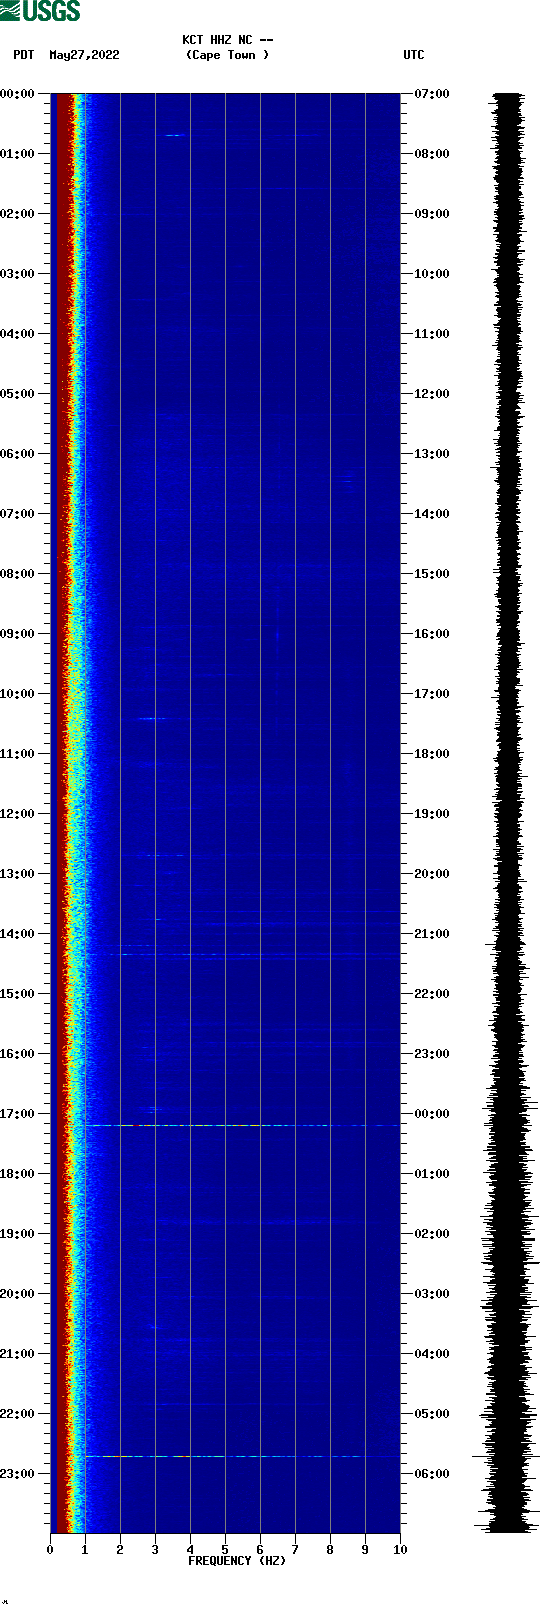
Task: Click the 04:00 UTC time label
Action: tap(432, 1354)
